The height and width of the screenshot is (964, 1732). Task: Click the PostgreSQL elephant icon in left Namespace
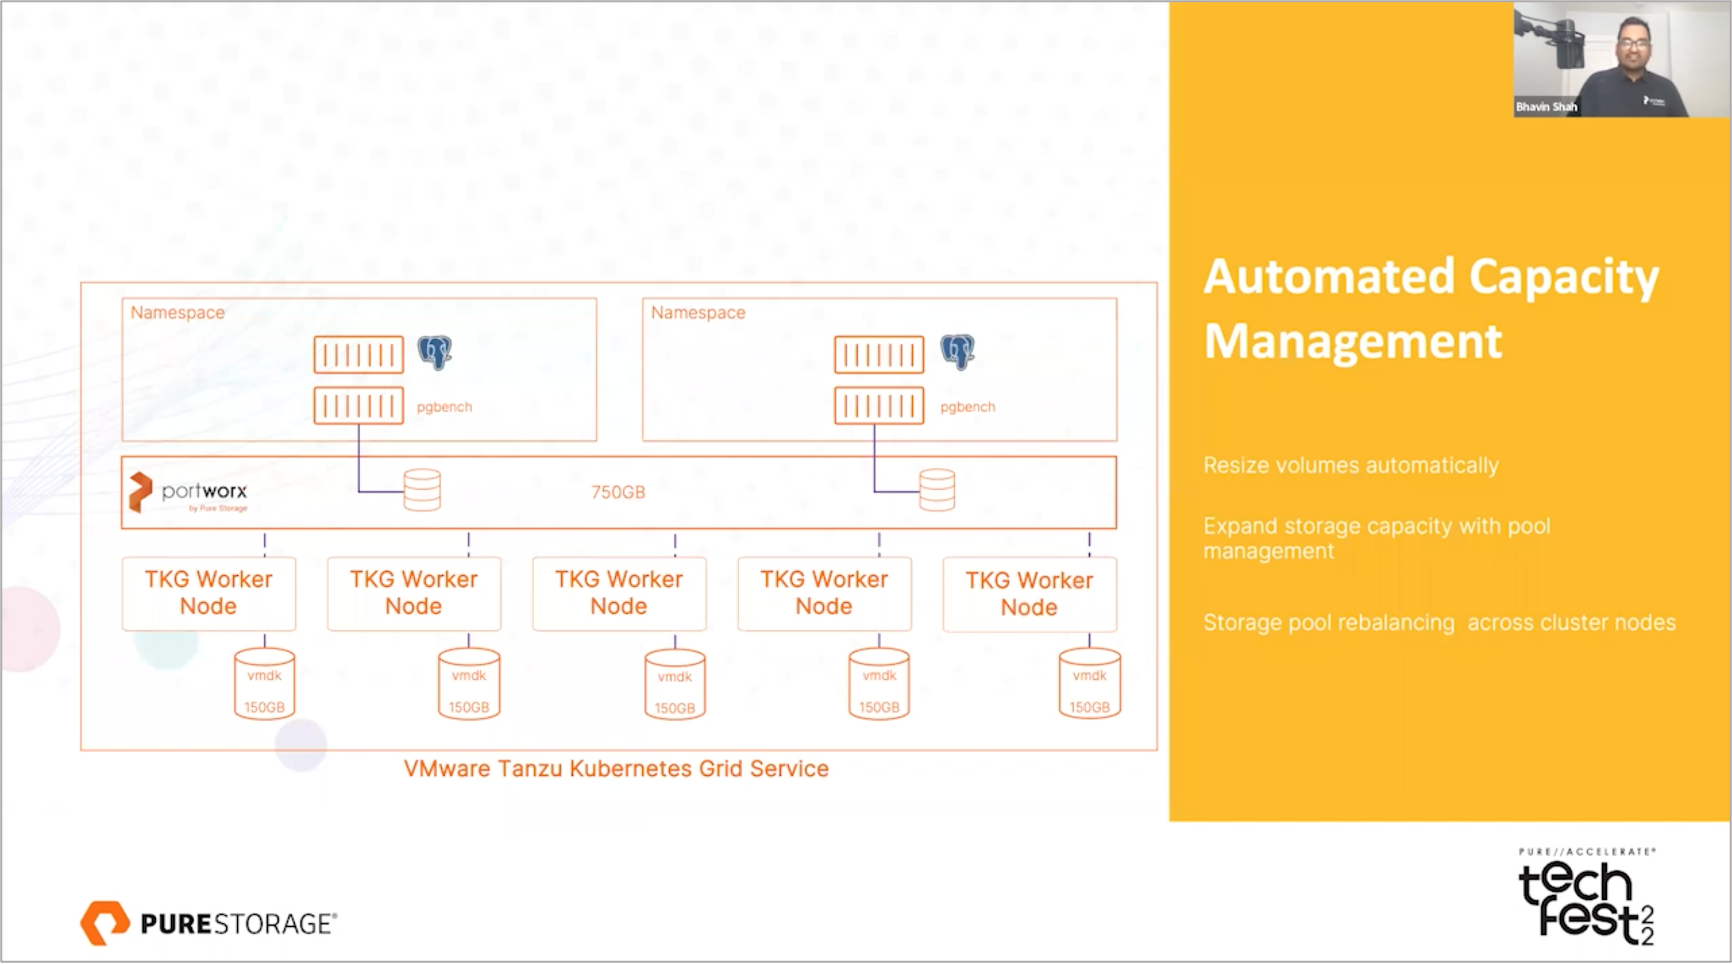pyautogui.click(x=435, y=352)
